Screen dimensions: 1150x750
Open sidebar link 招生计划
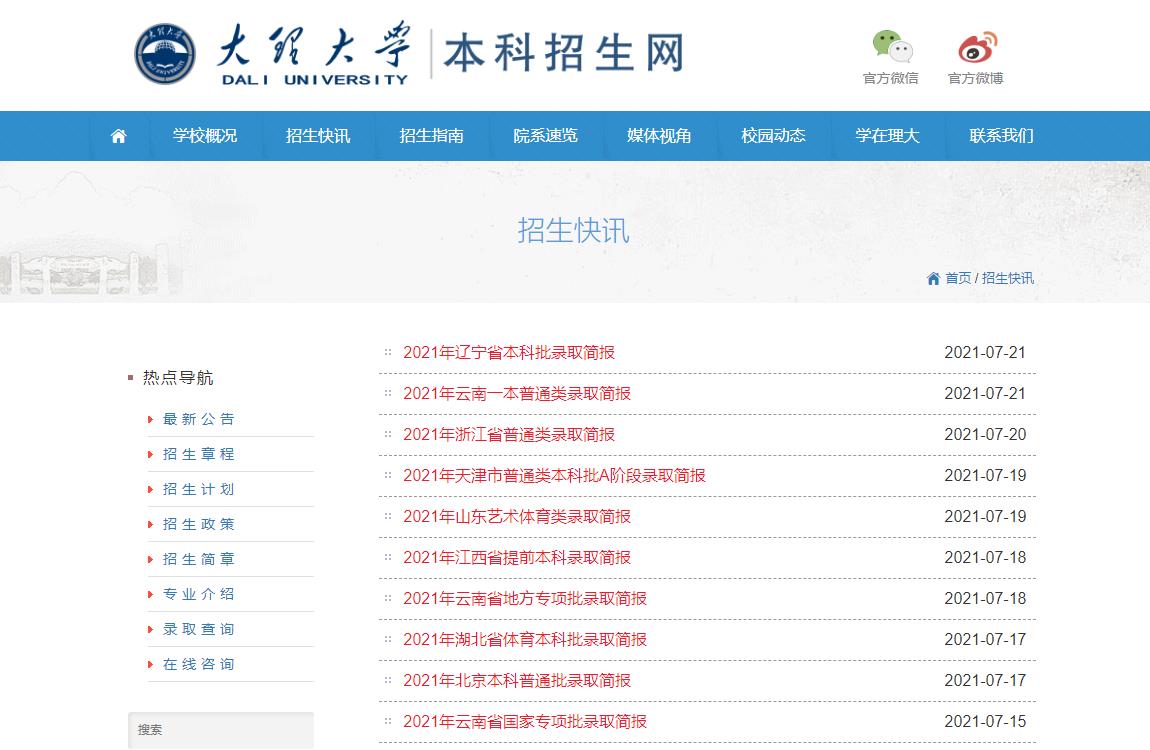199,490
